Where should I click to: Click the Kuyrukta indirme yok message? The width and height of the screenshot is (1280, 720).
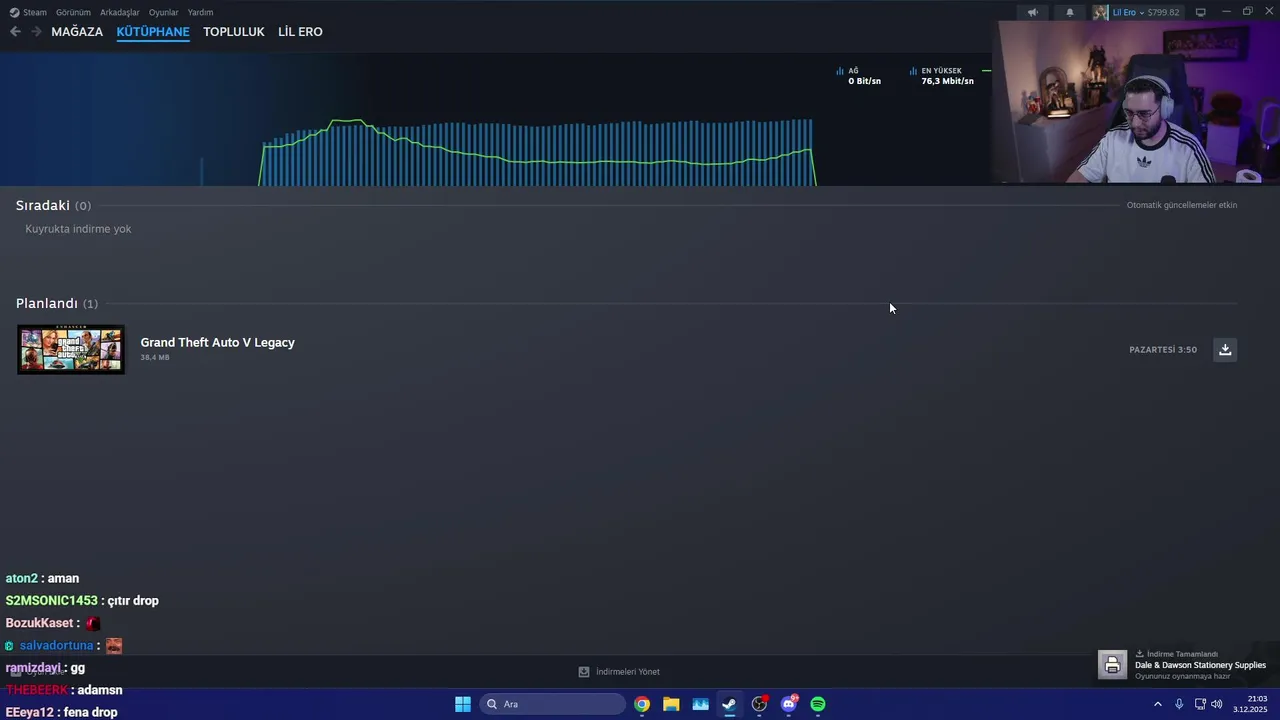coord(78,229)
